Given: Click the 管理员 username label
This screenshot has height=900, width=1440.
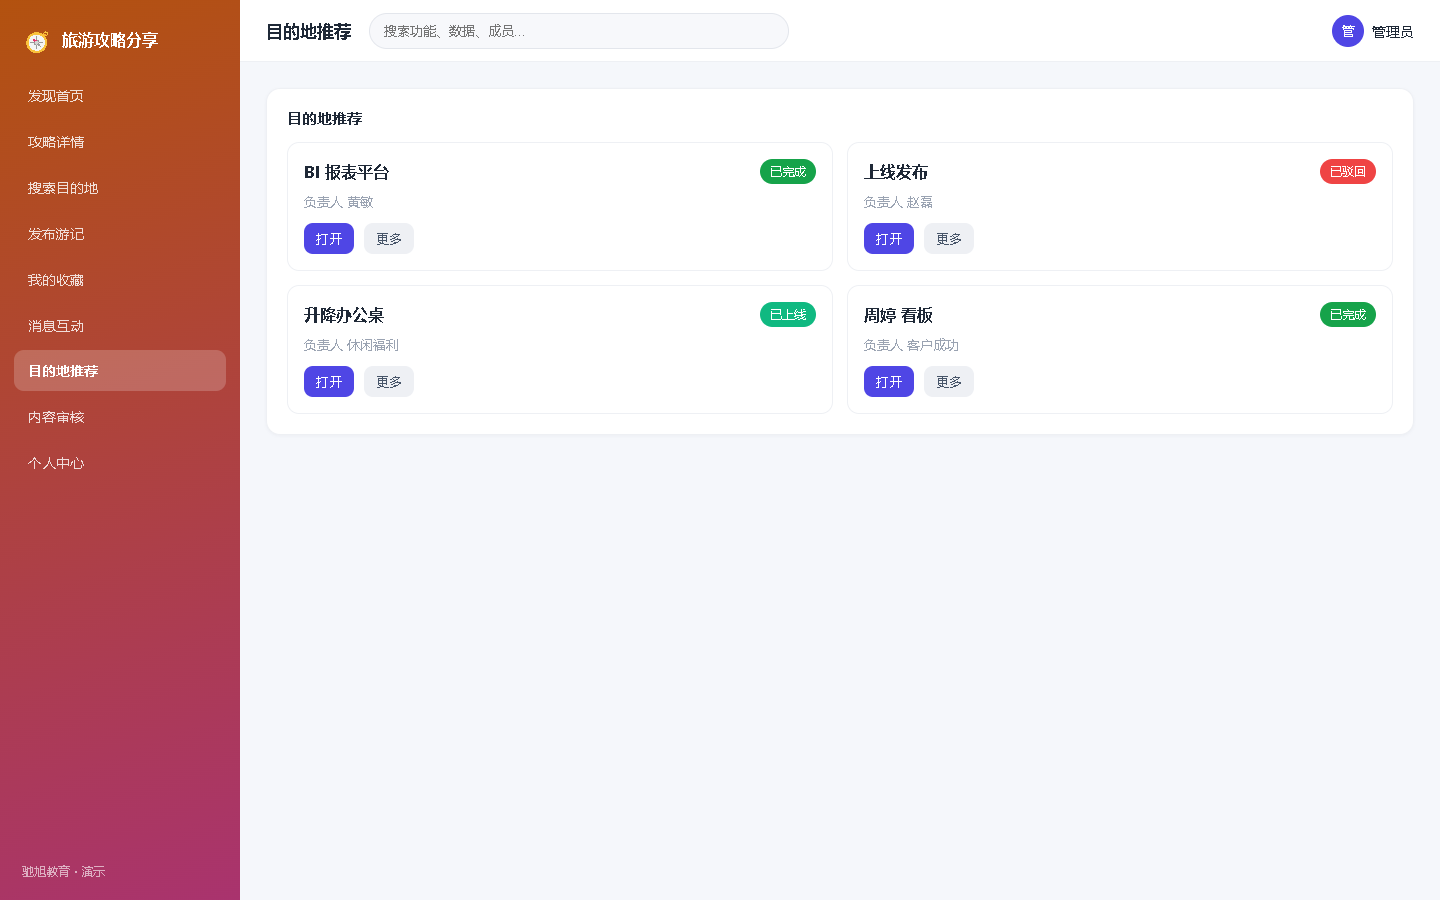Looking at the screenshot, I should pyautogui.click(x=1392, y=32).
